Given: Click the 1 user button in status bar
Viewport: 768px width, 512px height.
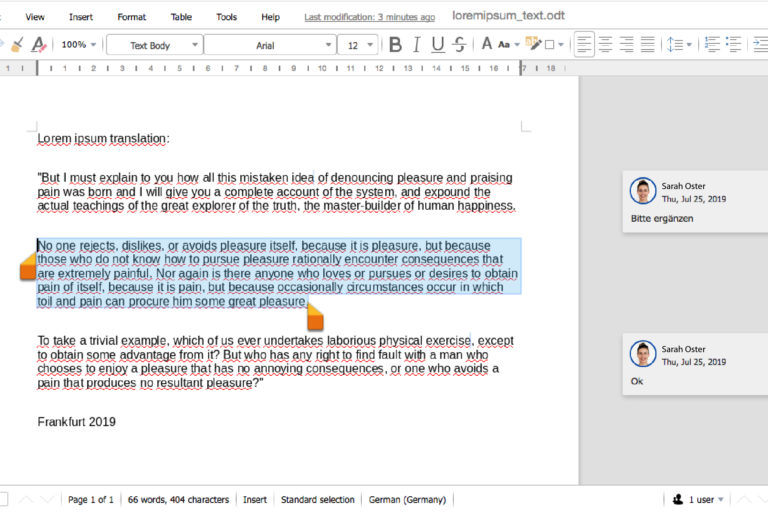Looking at the screenshot, I should (698, 499).
